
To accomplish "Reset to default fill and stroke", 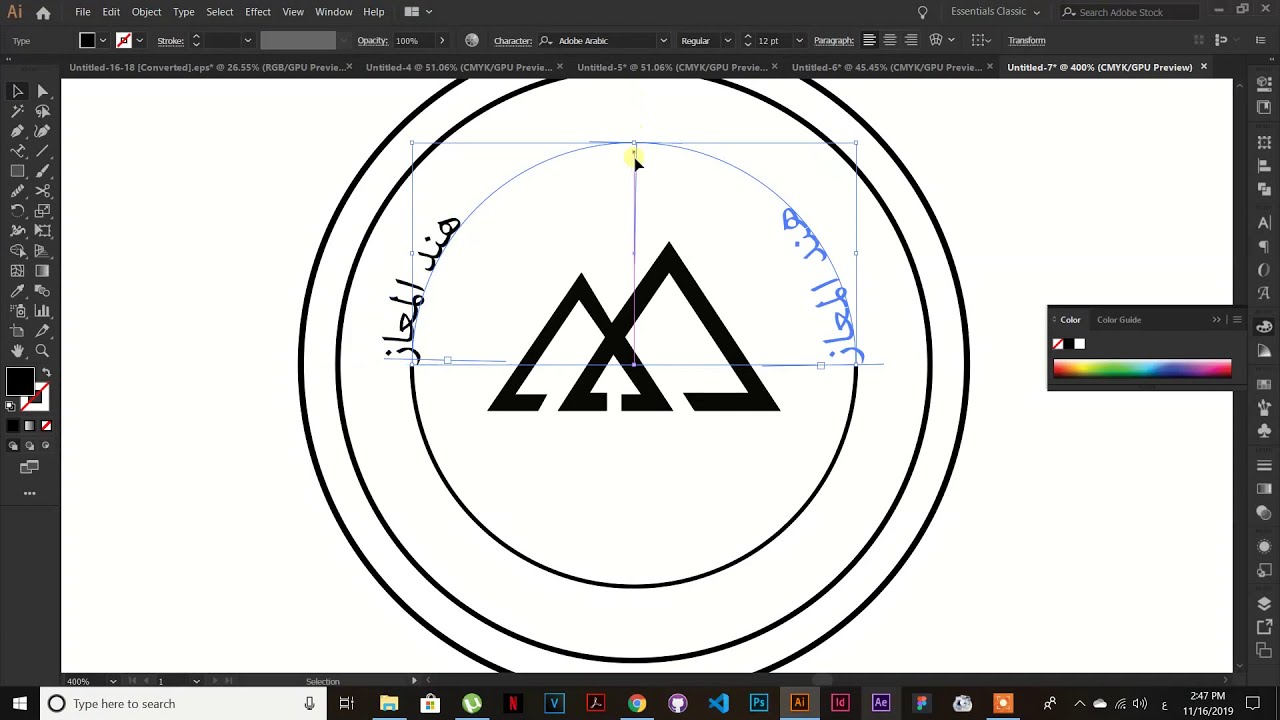I will tap(10, 406).
